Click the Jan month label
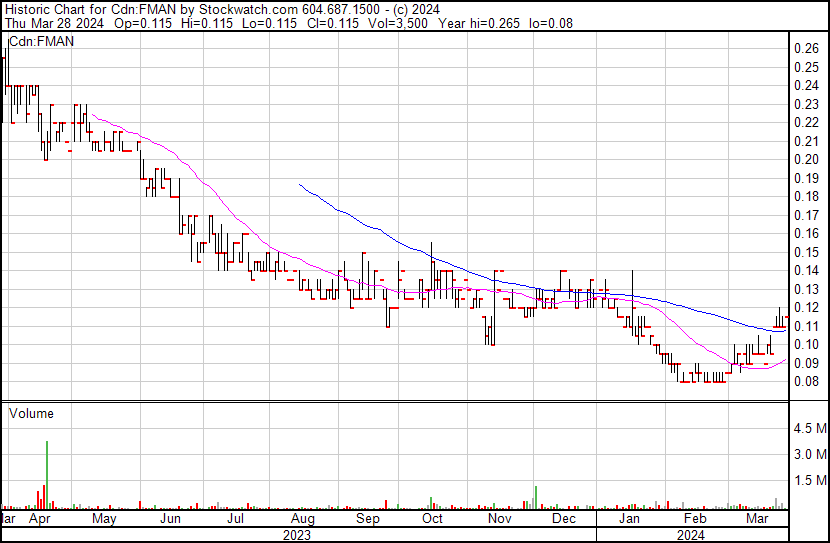The image size is (830, 543). click(629, 519)
